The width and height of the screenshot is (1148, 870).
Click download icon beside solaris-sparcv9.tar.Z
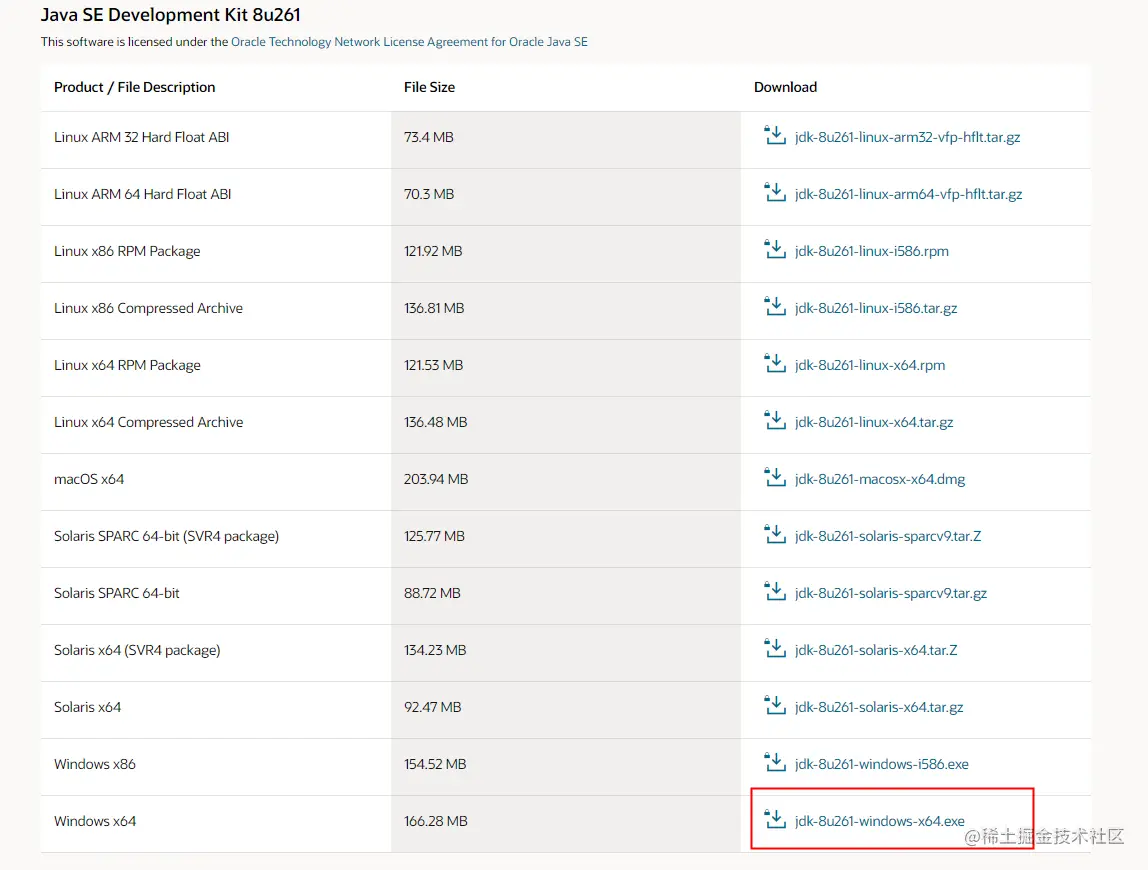pos(775,535)
